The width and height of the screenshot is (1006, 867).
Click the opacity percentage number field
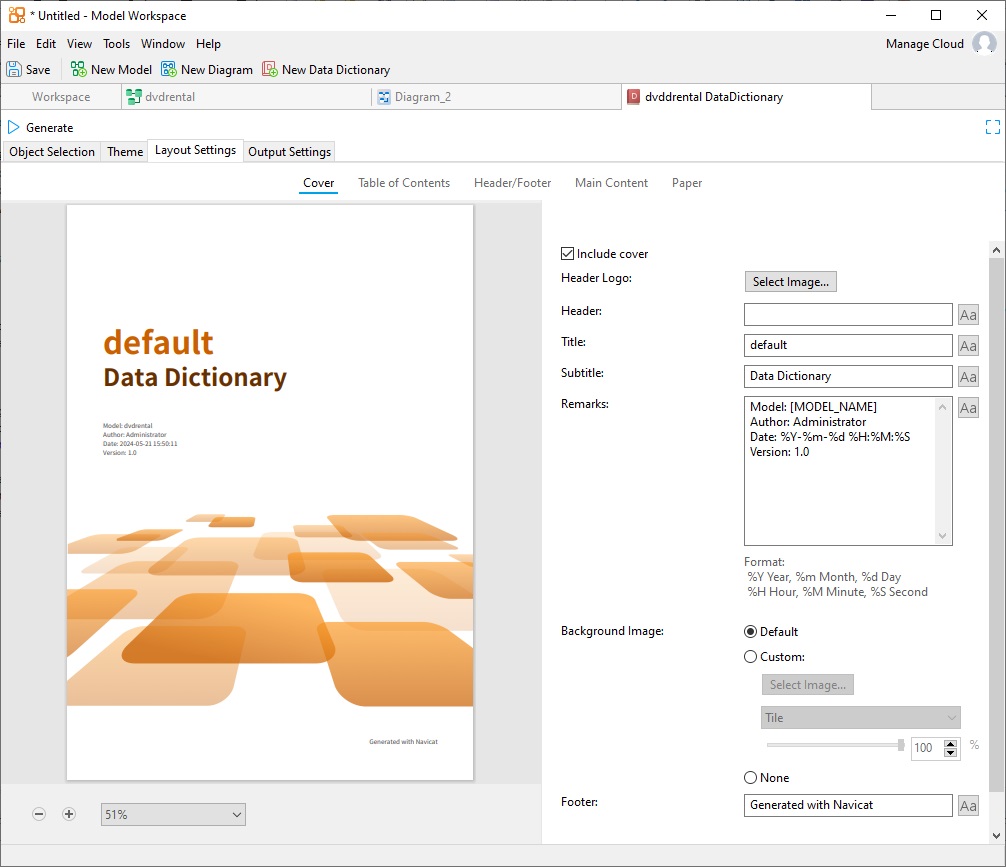point(926,748)
